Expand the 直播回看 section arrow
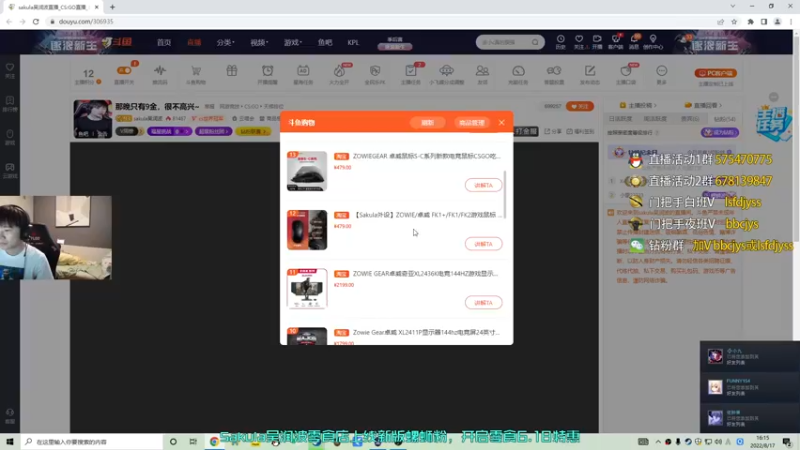Screen dimensions: 800x450 720,105
